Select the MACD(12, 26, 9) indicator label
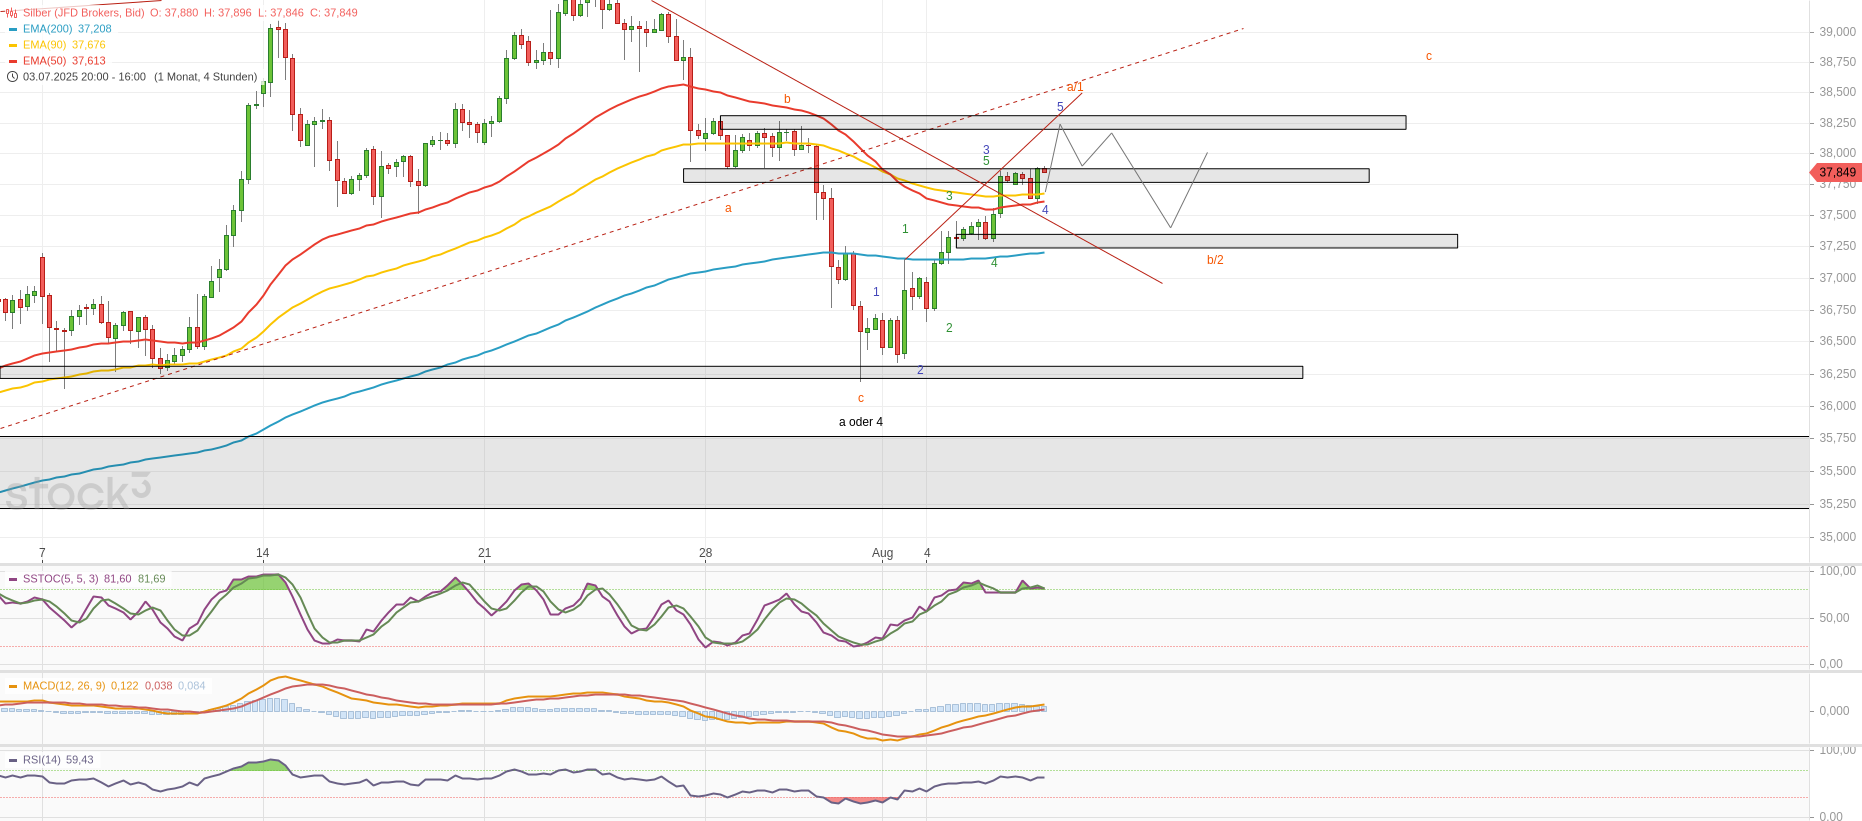 [64, 686]
